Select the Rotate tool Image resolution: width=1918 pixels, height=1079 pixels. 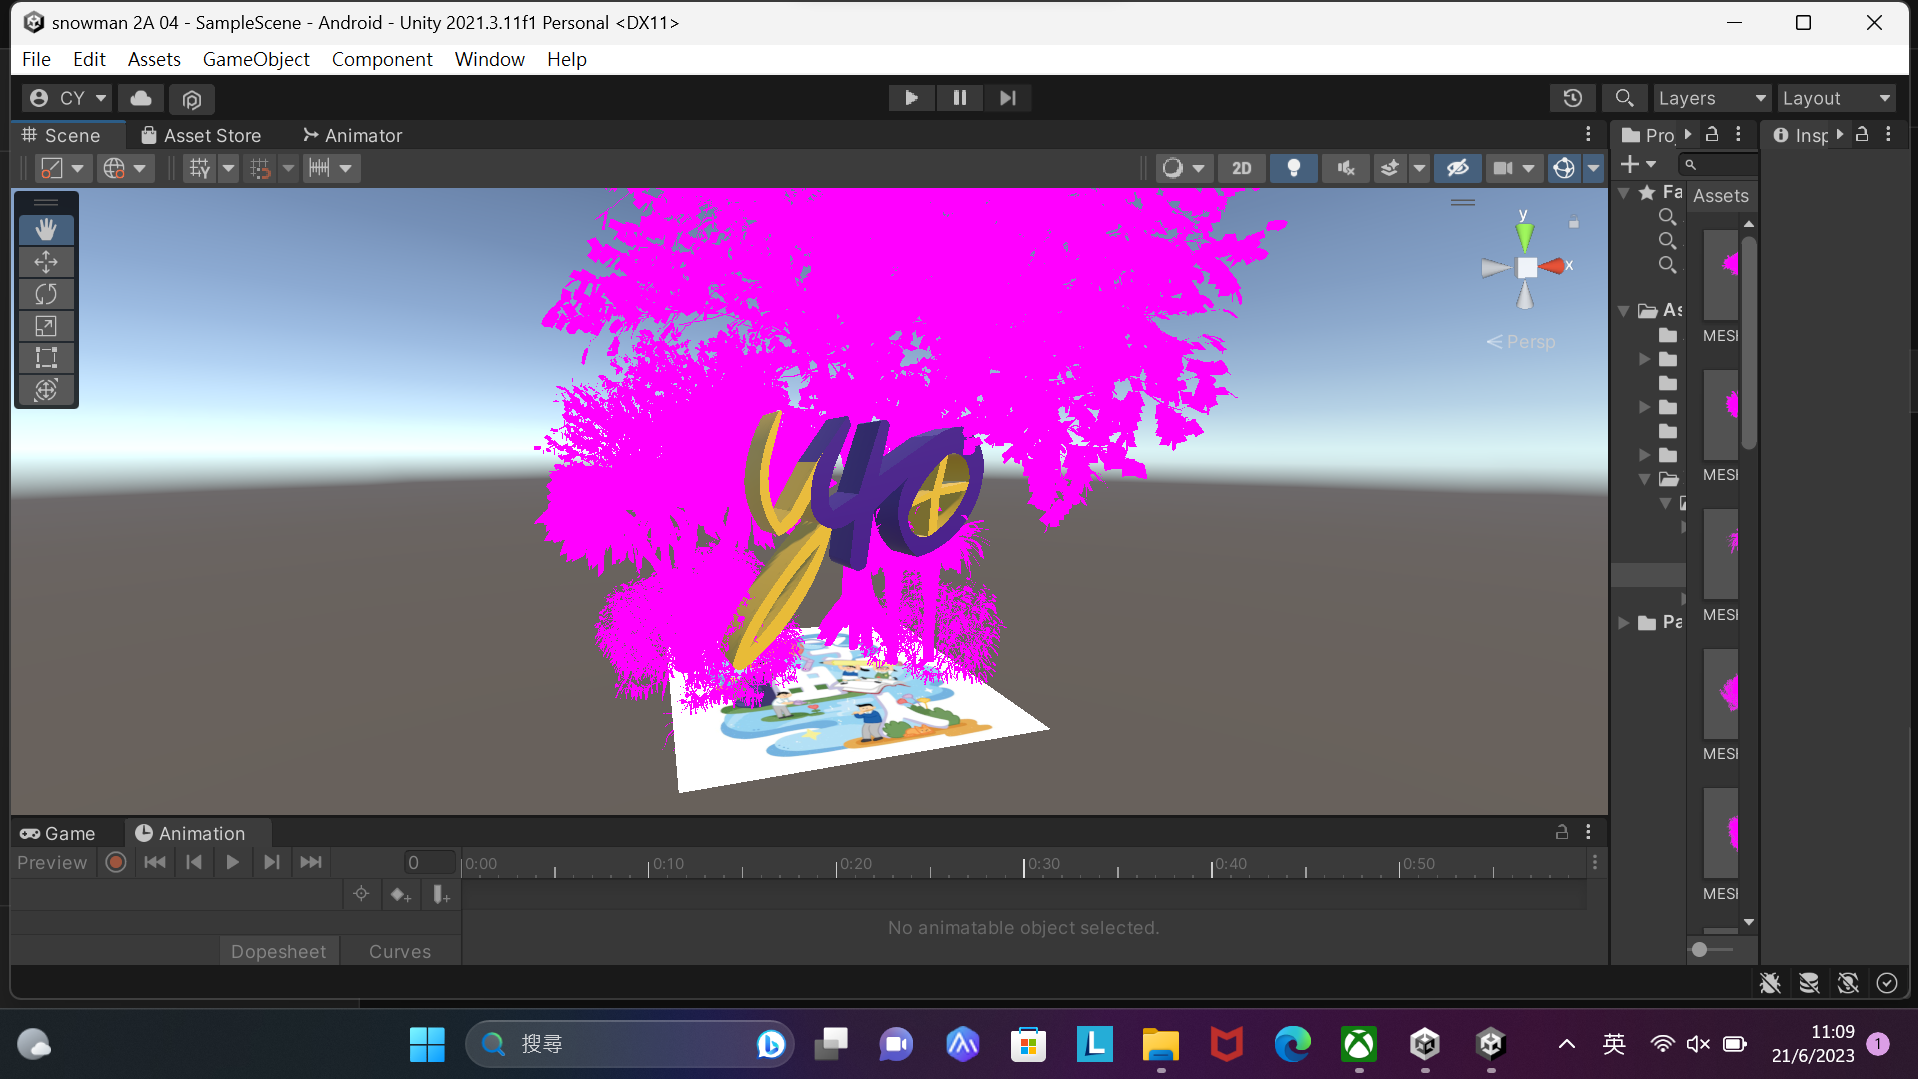[46, 294]
